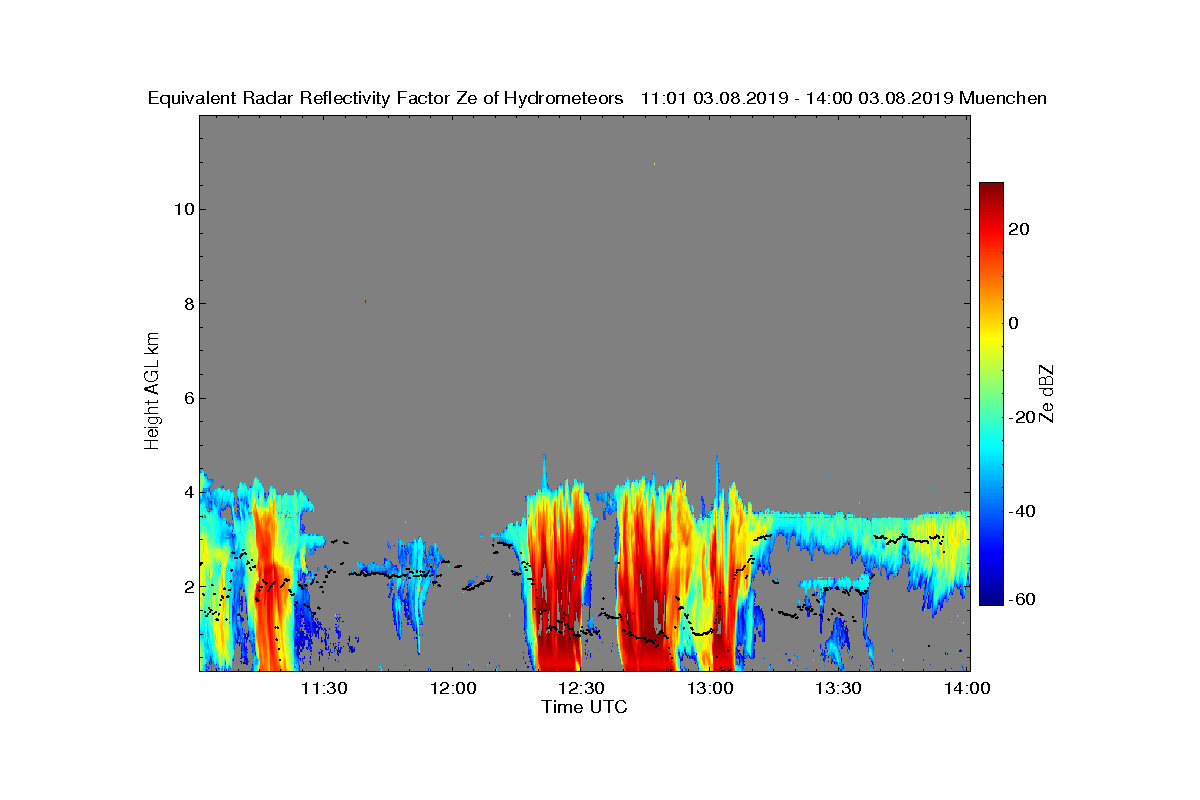Click the '6' height tick label
The image size is (1200, 800).
pos(188,398)
